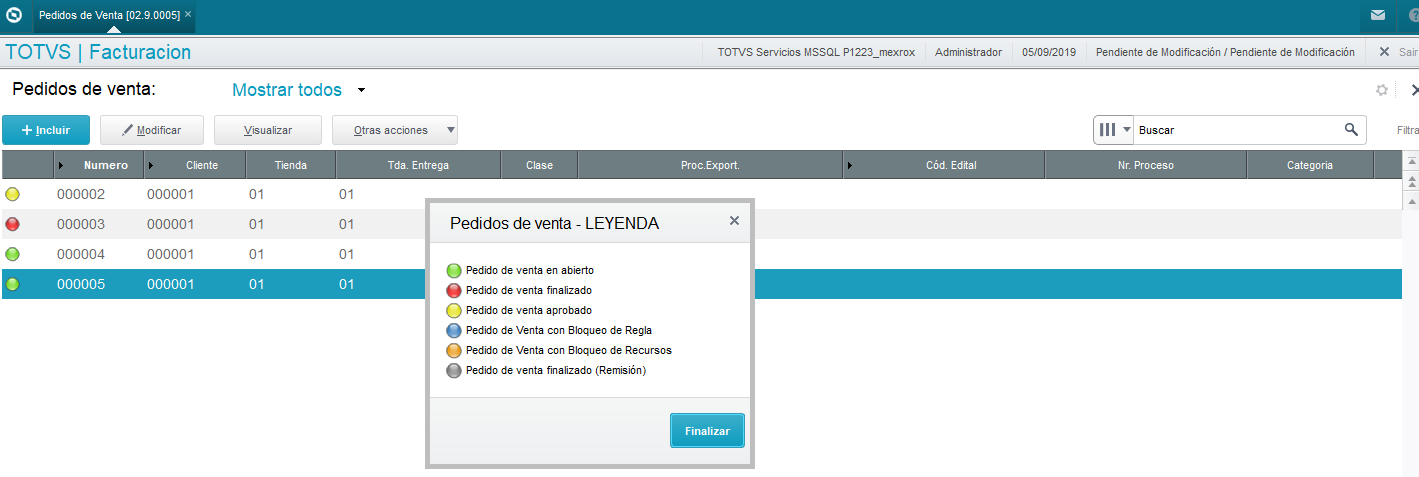Select order number 000004 cell
This screenshot has height=477, width=1419.
[x=81, y=254]
